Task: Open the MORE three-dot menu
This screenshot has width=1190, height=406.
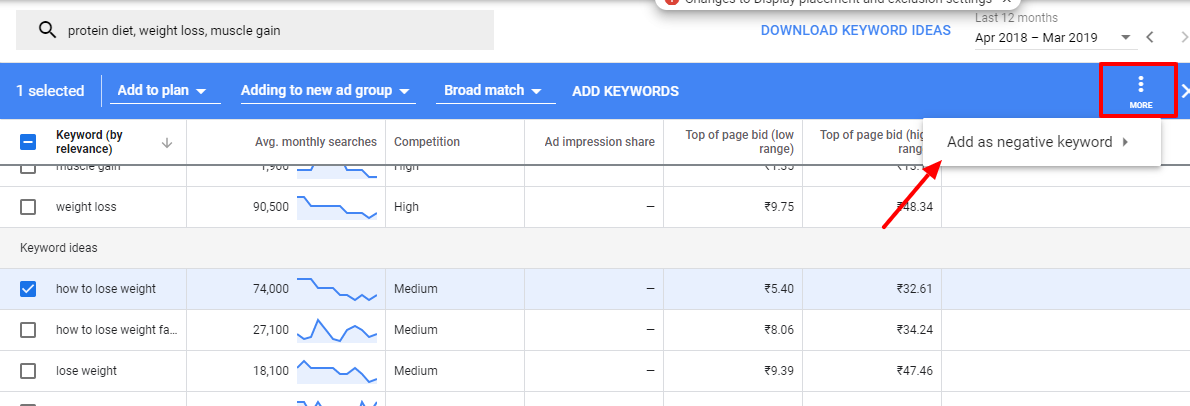Action: coord(1140,90)
